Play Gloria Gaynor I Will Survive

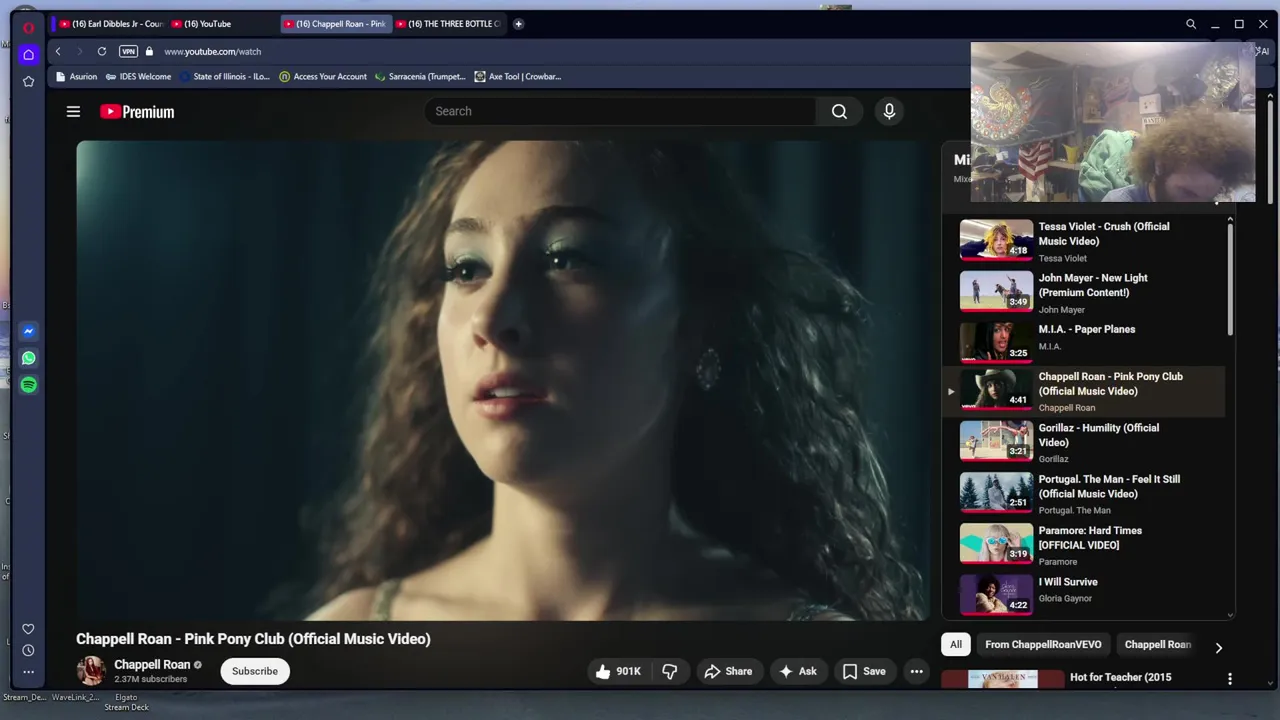[x=1085, y=594]
